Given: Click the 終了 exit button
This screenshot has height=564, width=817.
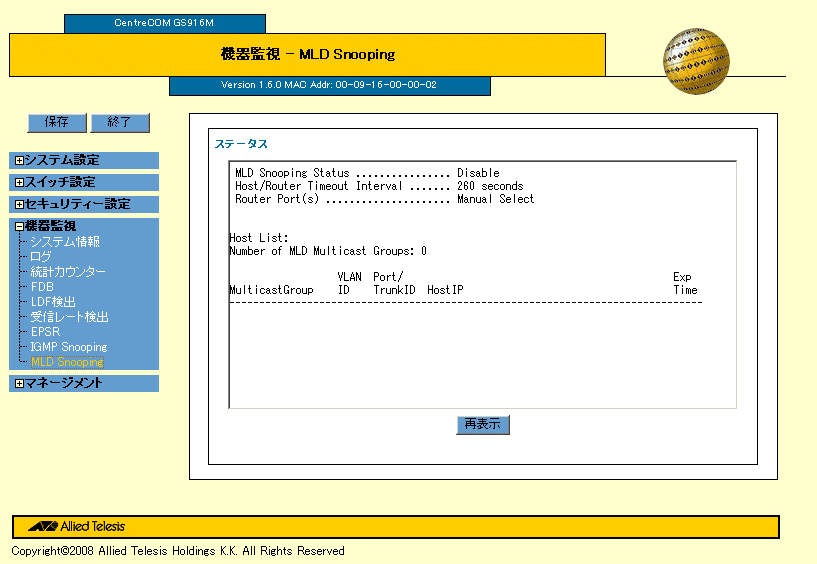Looking at the screenshot, I should [120, 122].
